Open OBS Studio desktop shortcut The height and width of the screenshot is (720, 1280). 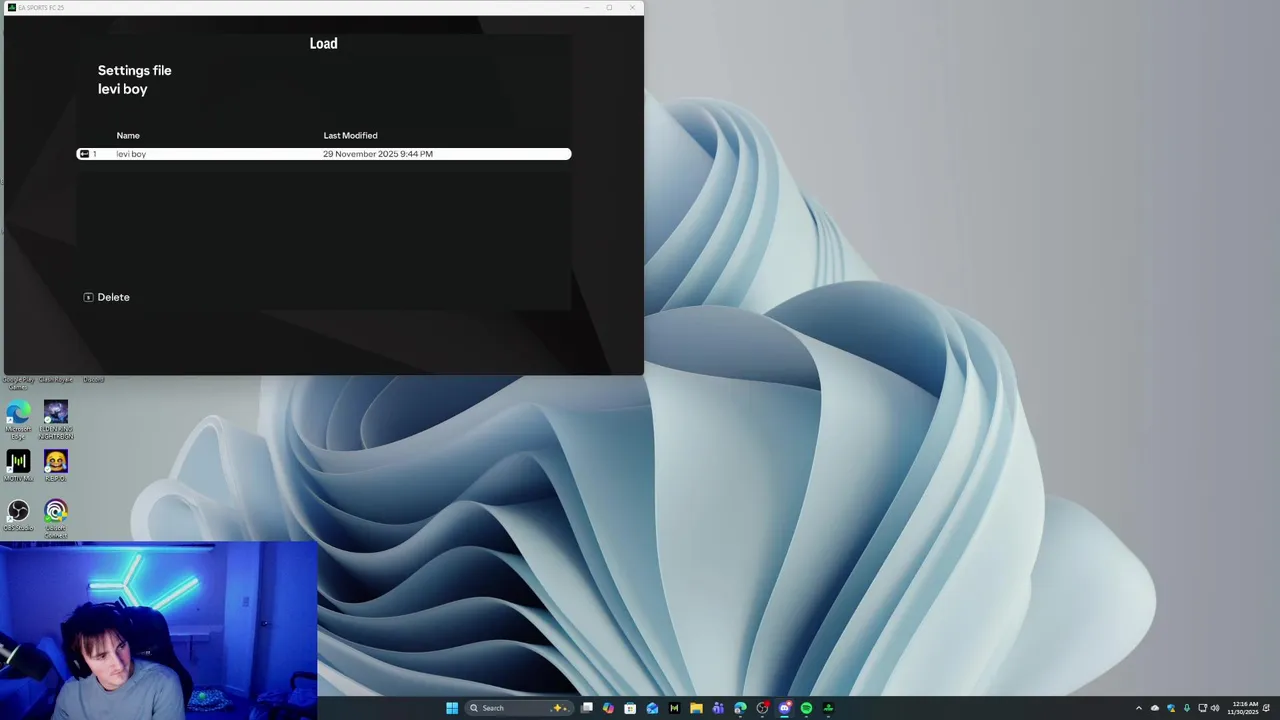[x=18, y=516]
